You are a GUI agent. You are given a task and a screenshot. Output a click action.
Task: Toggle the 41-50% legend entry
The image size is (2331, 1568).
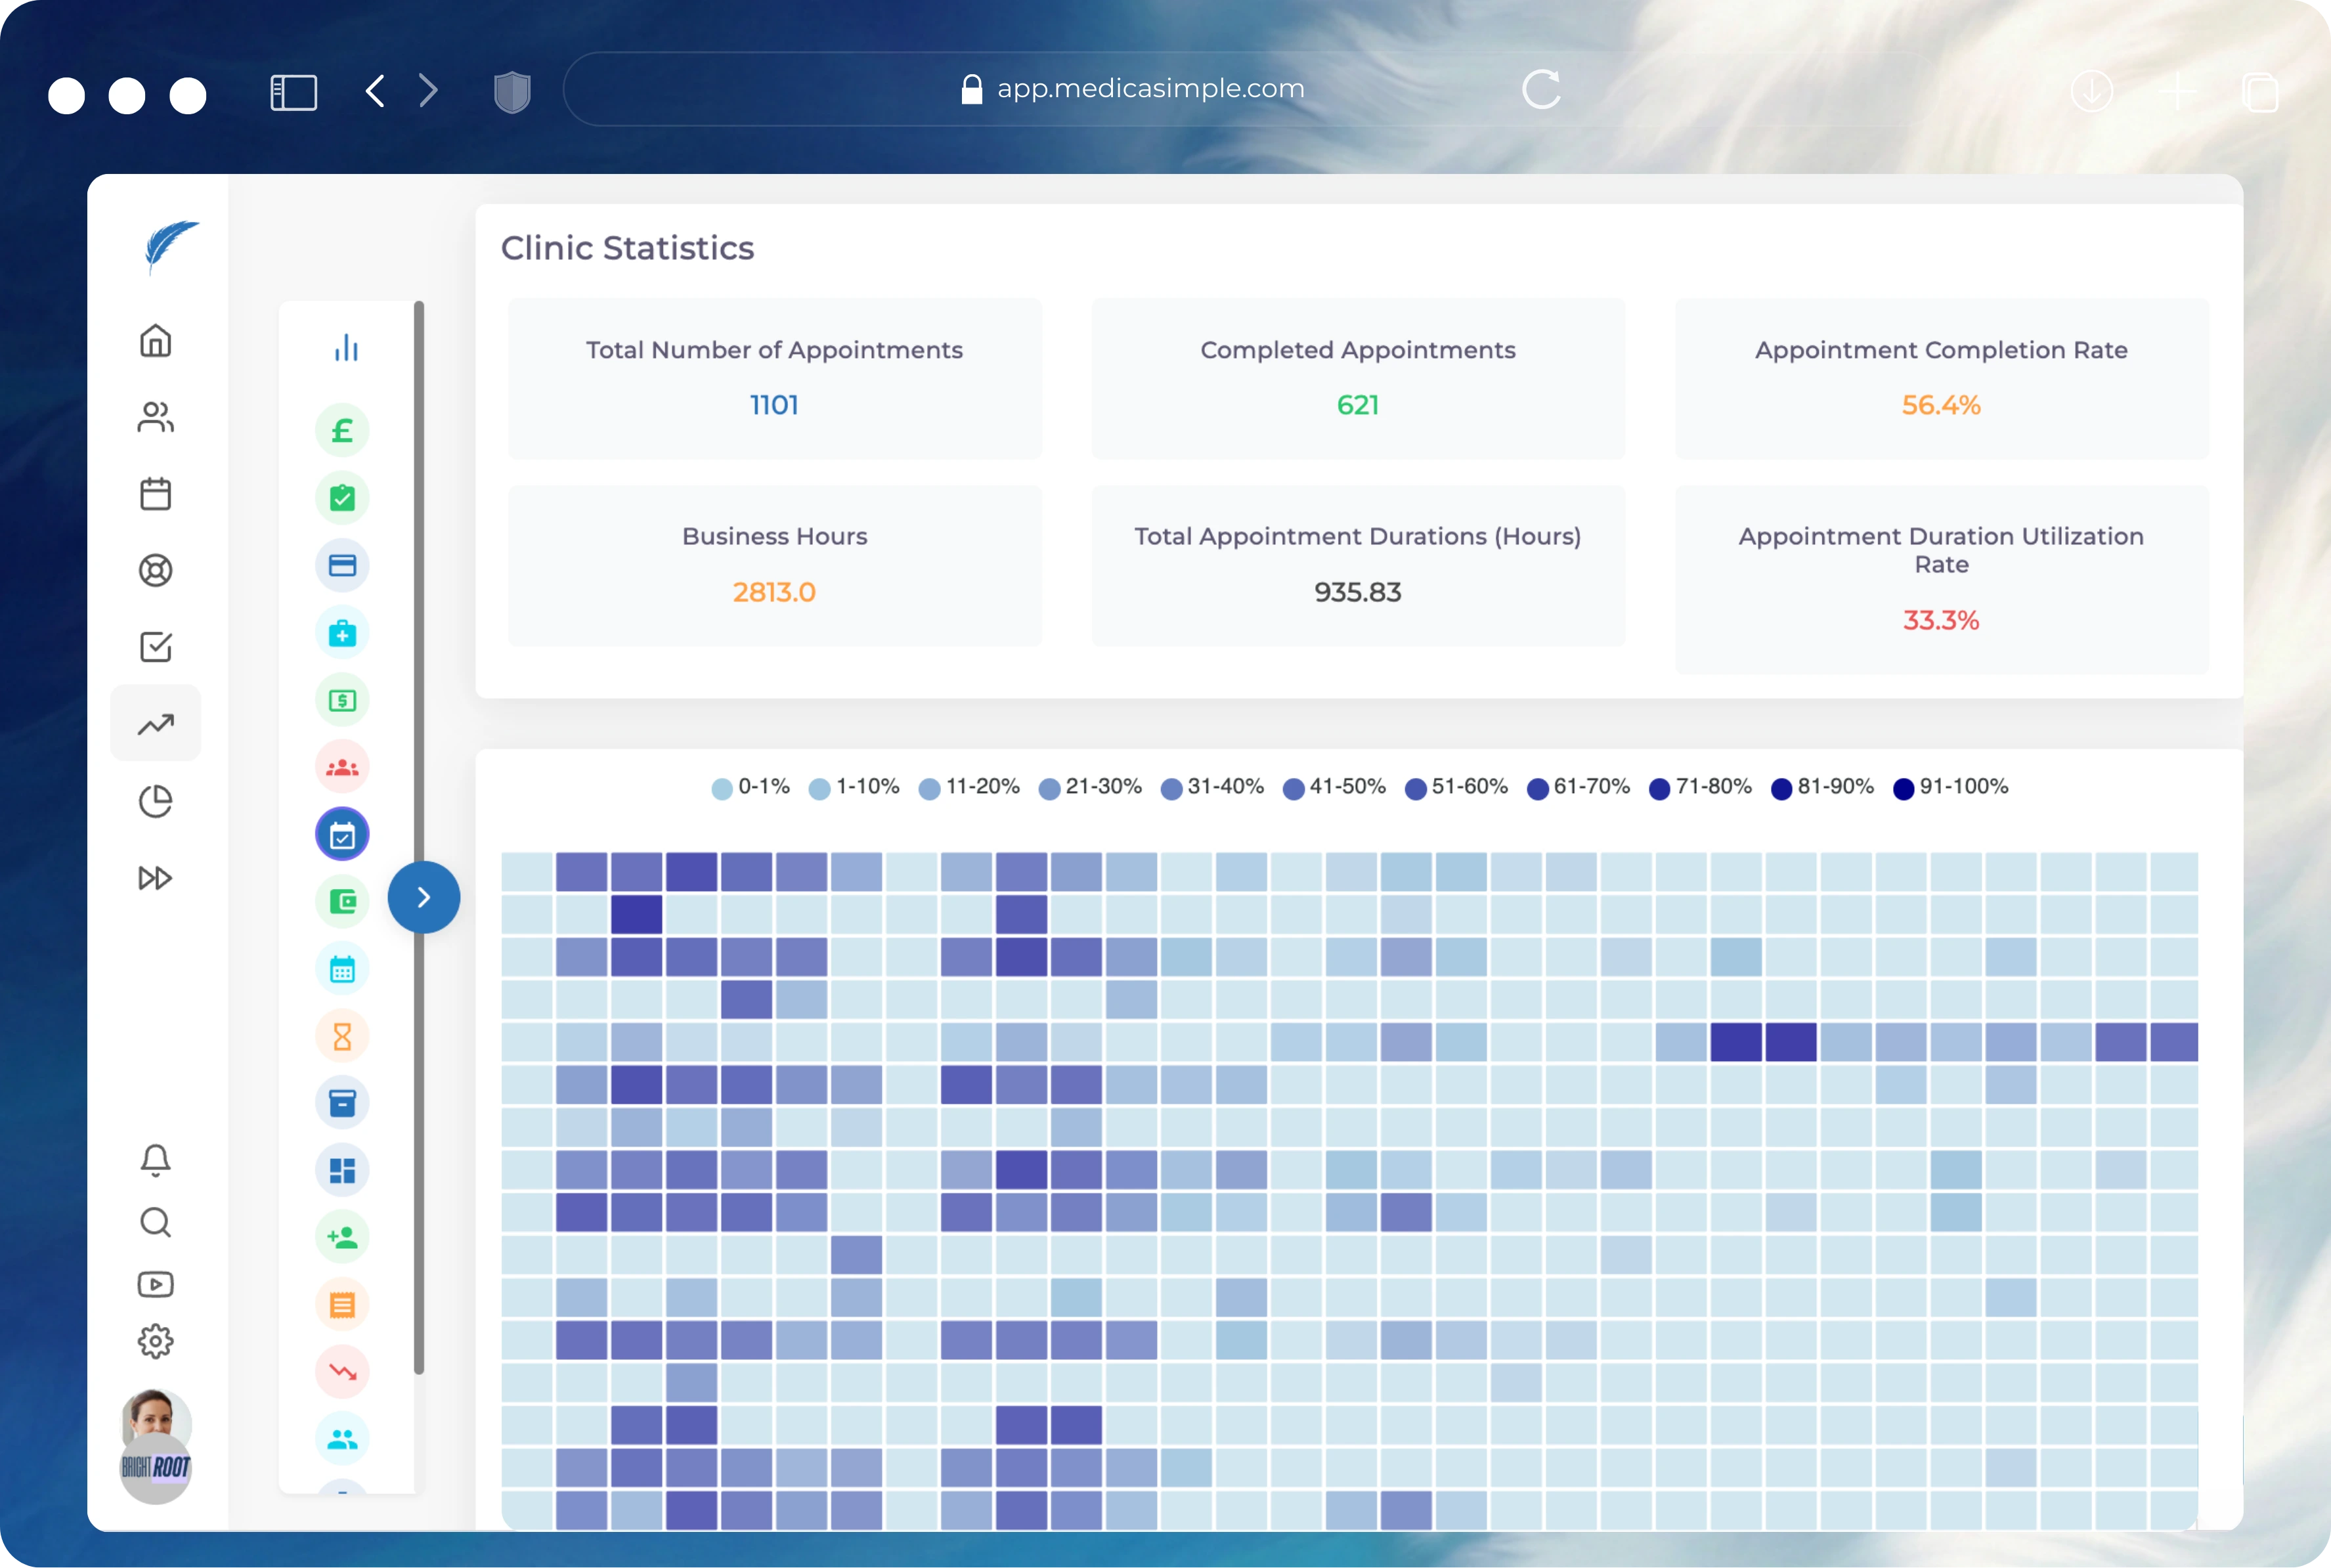(1333, 788)
